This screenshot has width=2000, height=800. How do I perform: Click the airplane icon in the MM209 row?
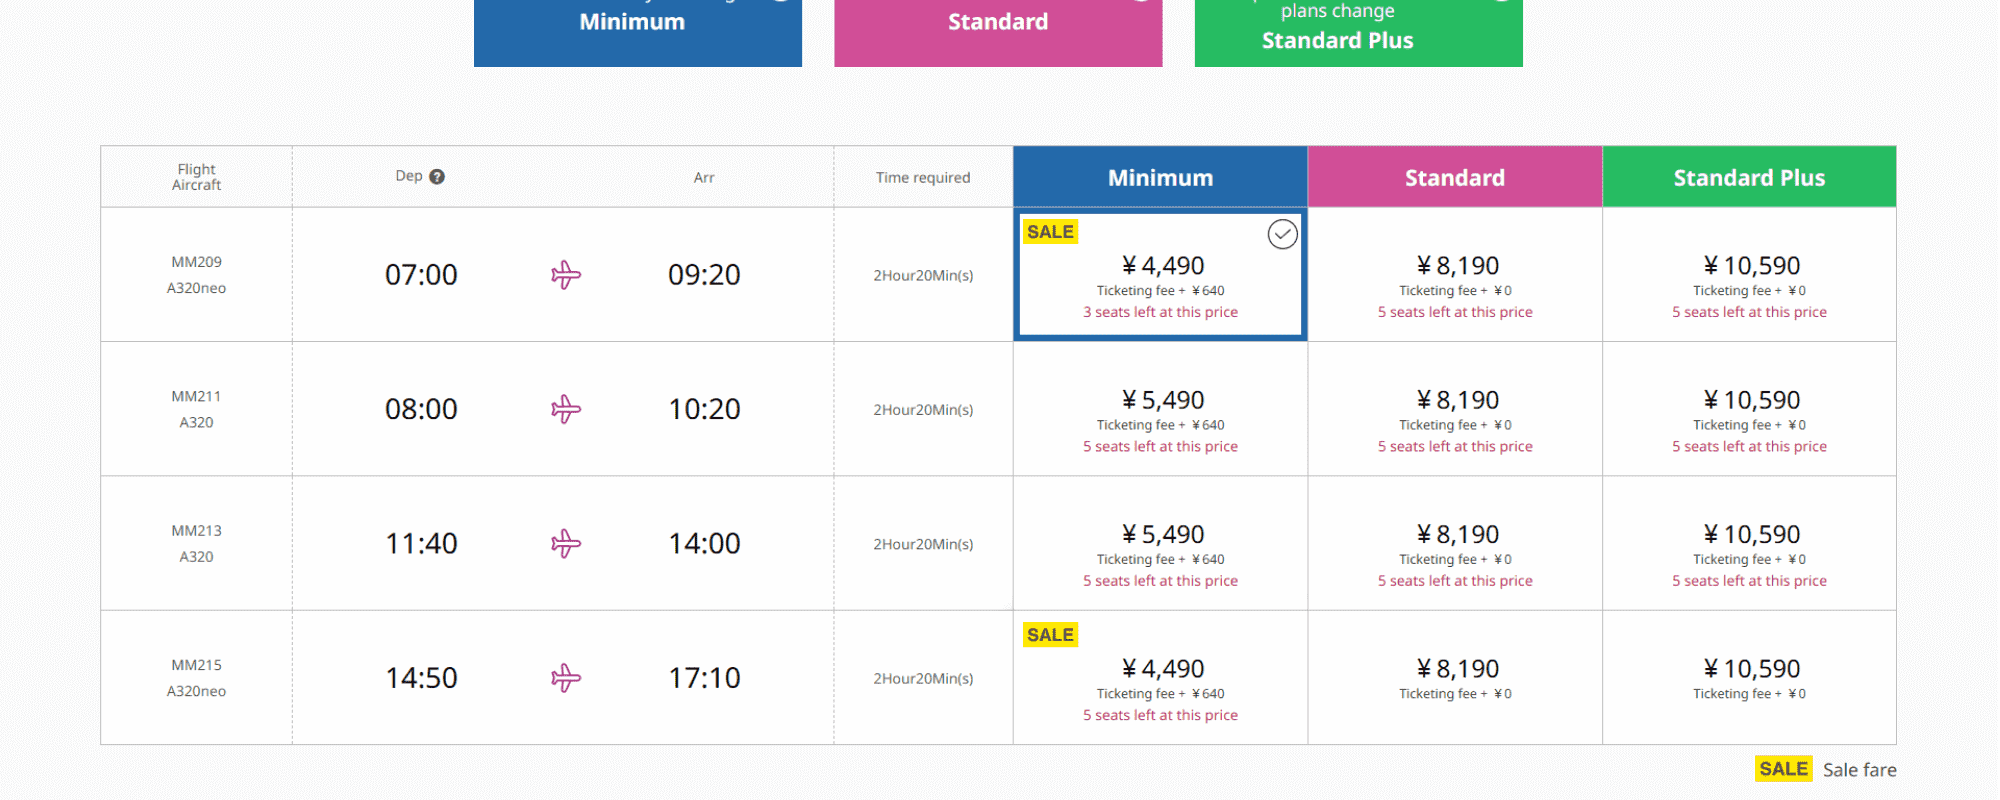566,275
